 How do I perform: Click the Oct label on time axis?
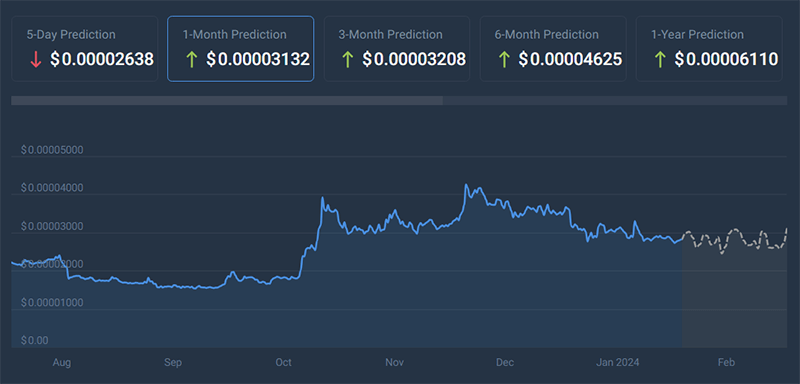[283, 363]
